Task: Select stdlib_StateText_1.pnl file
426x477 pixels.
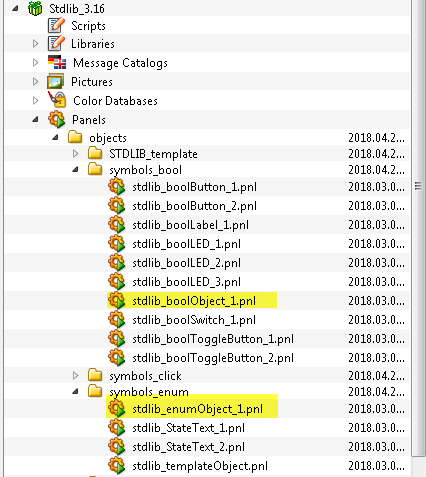Action: click(x=188, y=428)
